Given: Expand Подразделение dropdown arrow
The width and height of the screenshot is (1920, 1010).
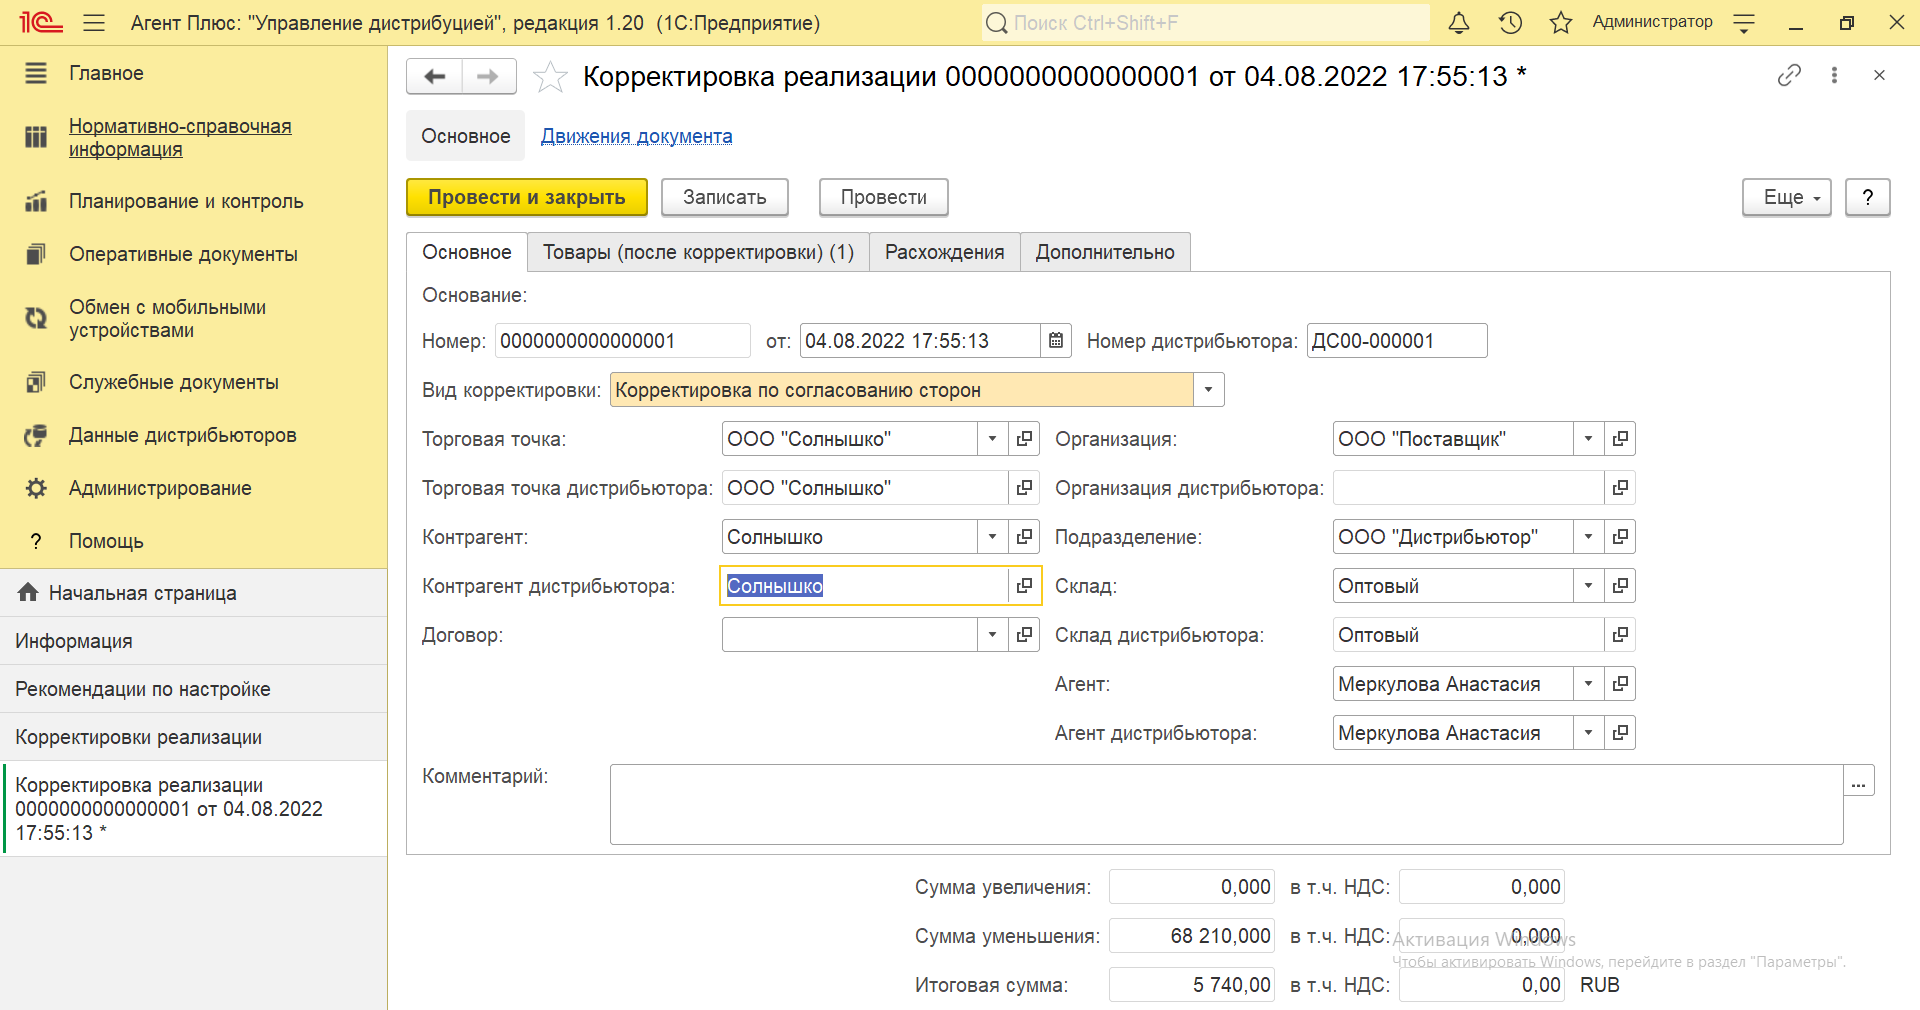Looking at the screenshot, I should pyautogui.click(x=1588, y=537).
